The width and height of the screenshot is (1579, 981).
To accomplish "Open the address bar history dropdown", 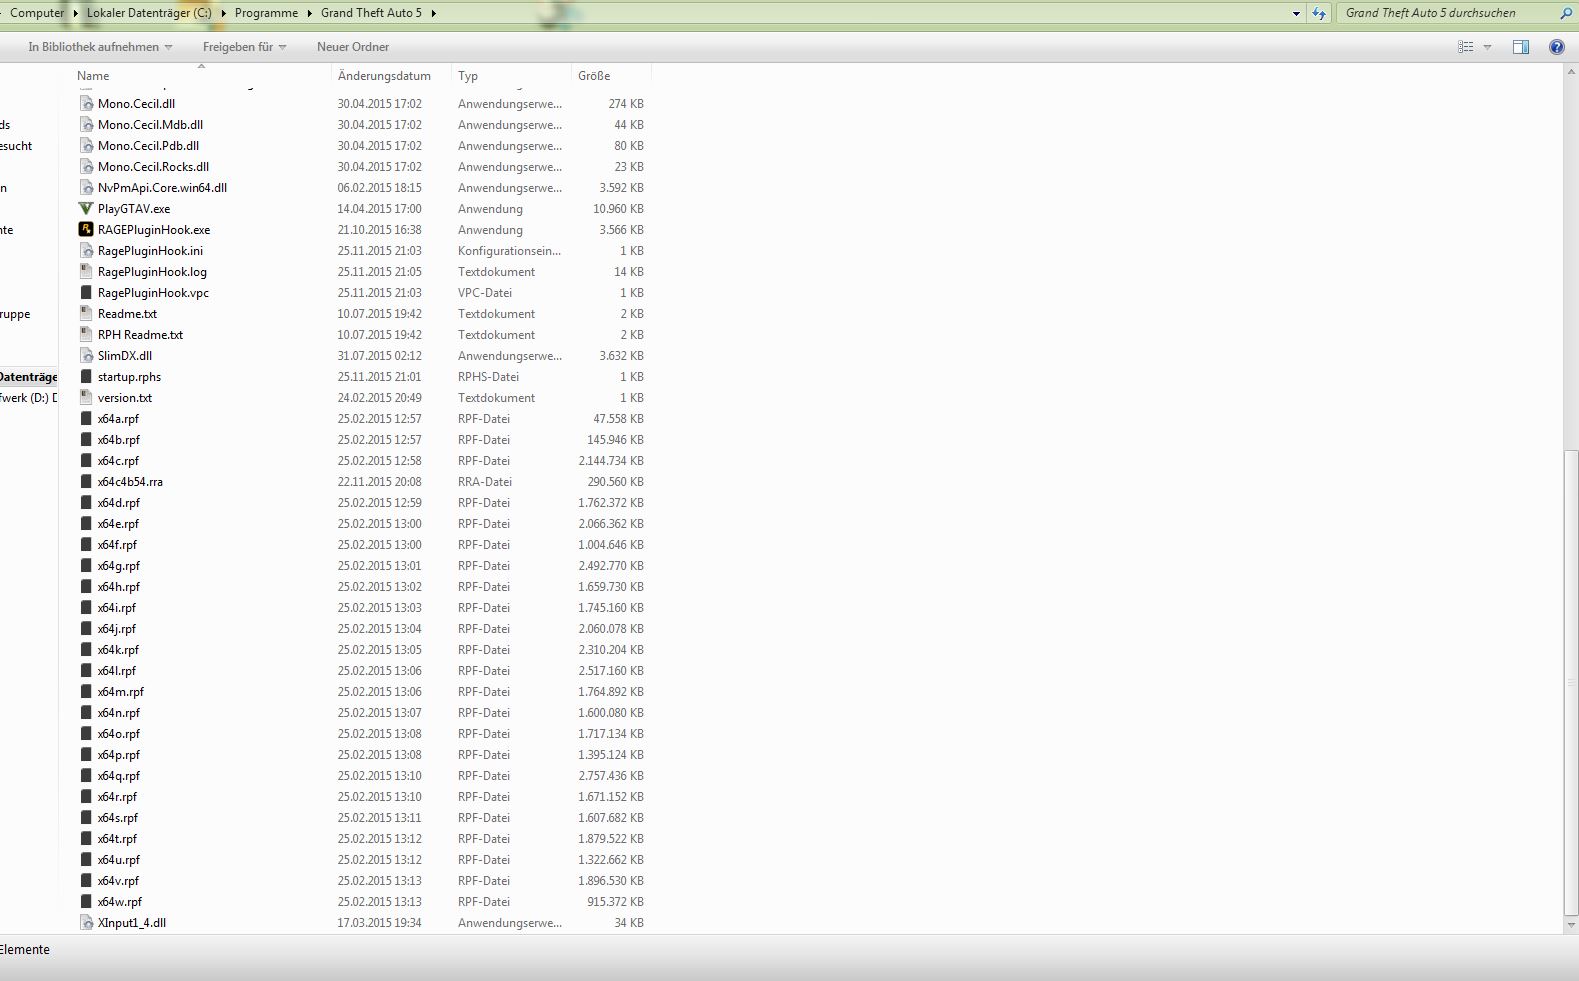I will (1296, 13).
